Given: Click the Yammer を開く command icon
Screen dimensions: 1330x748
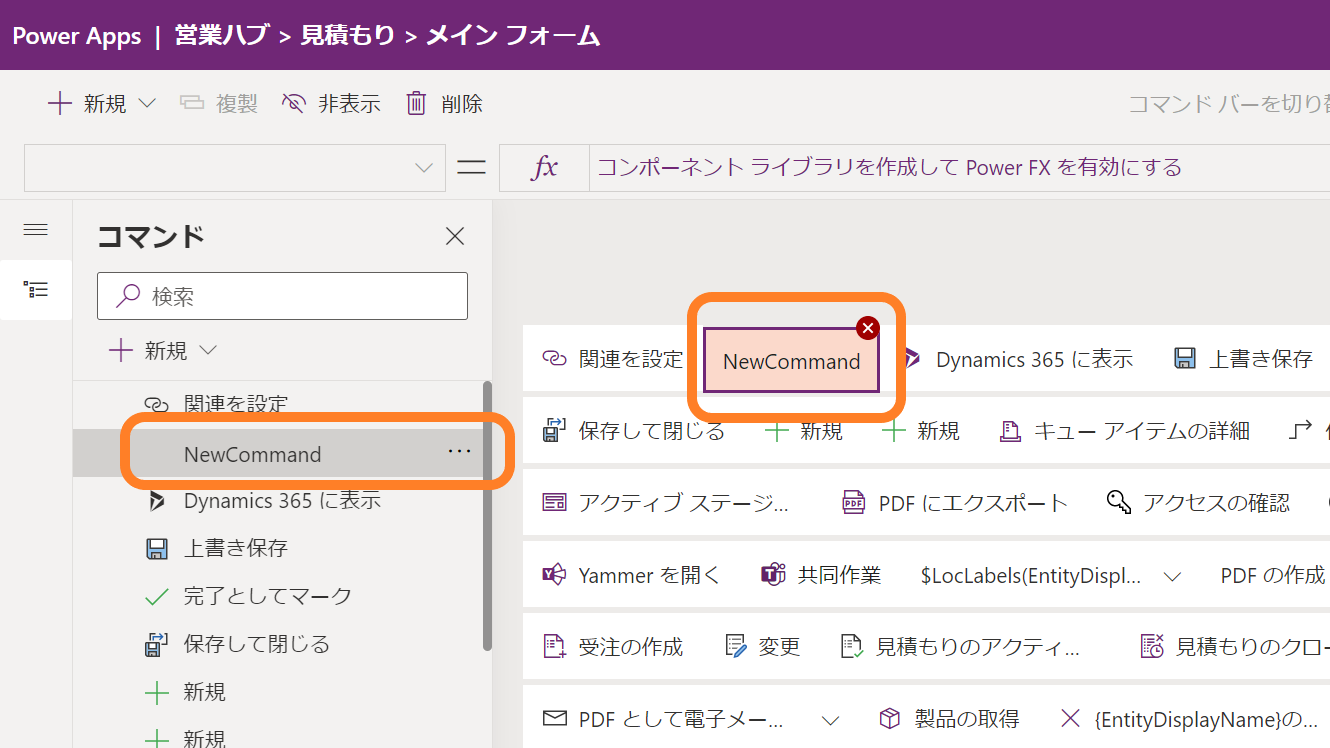Looking at the screenshot, I should [x=553, y=575].
